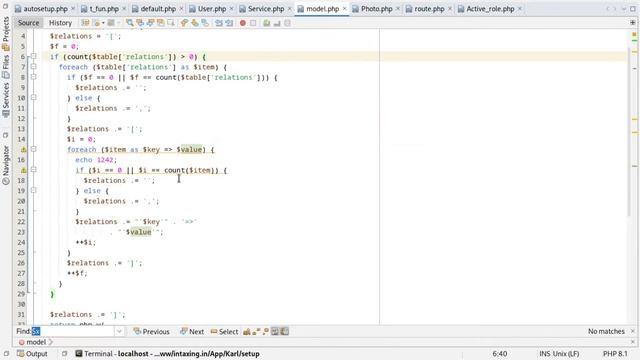Image resolution: width=640 pixels, height=360 pixels.
Task: Open the Photo.php tab
Action: (376, 9)
